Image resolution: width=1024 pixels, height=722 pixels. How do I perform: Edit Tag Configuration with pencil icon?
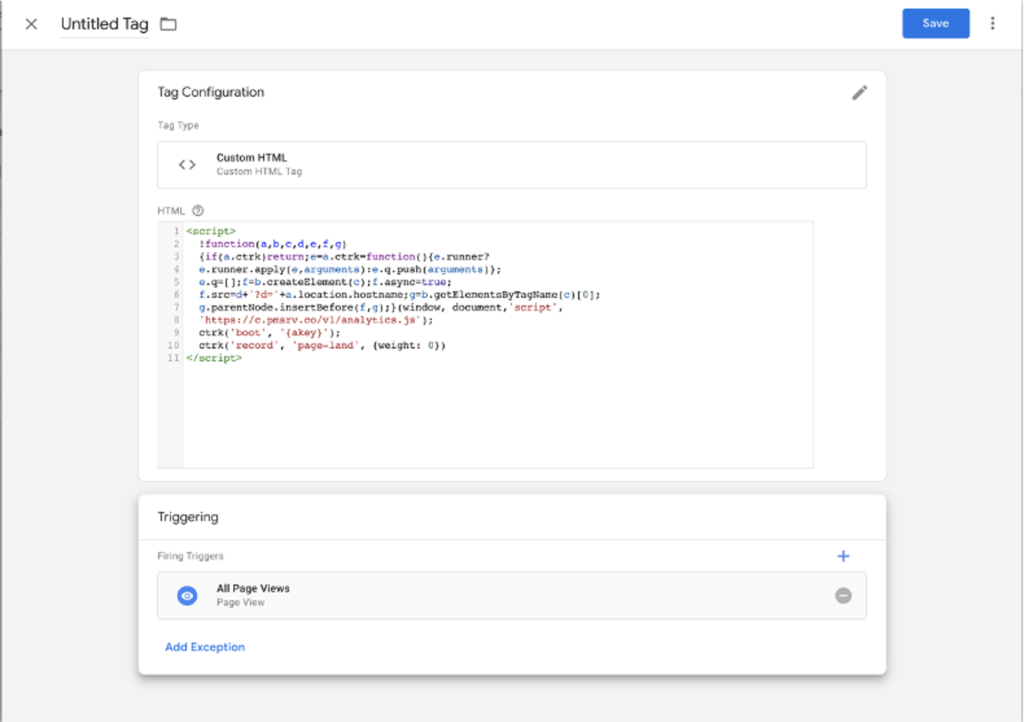[x=859, y=93]
